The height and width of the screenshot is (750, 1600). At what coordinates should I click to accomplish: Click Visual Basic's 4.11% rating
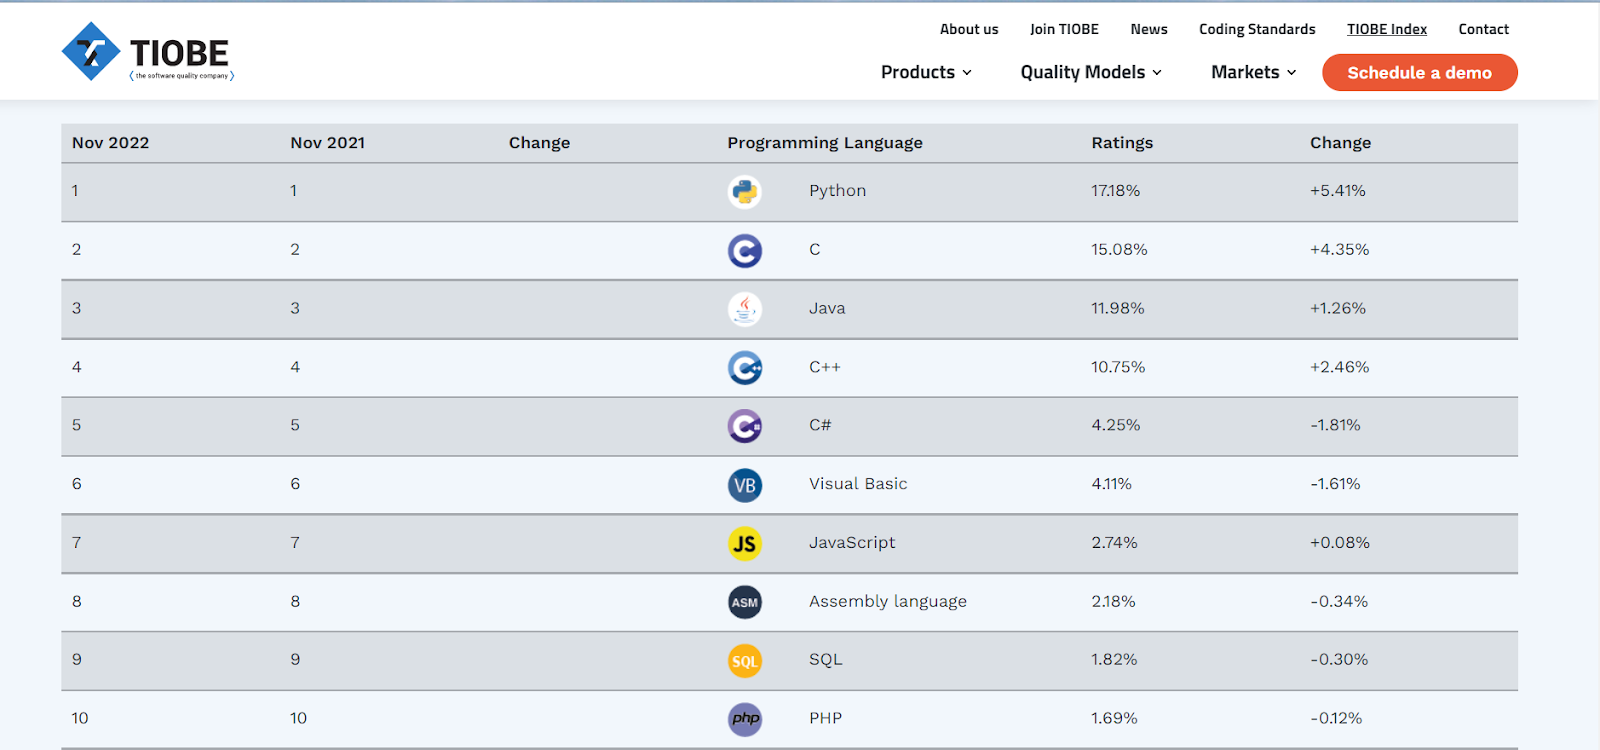point(1112,484)
